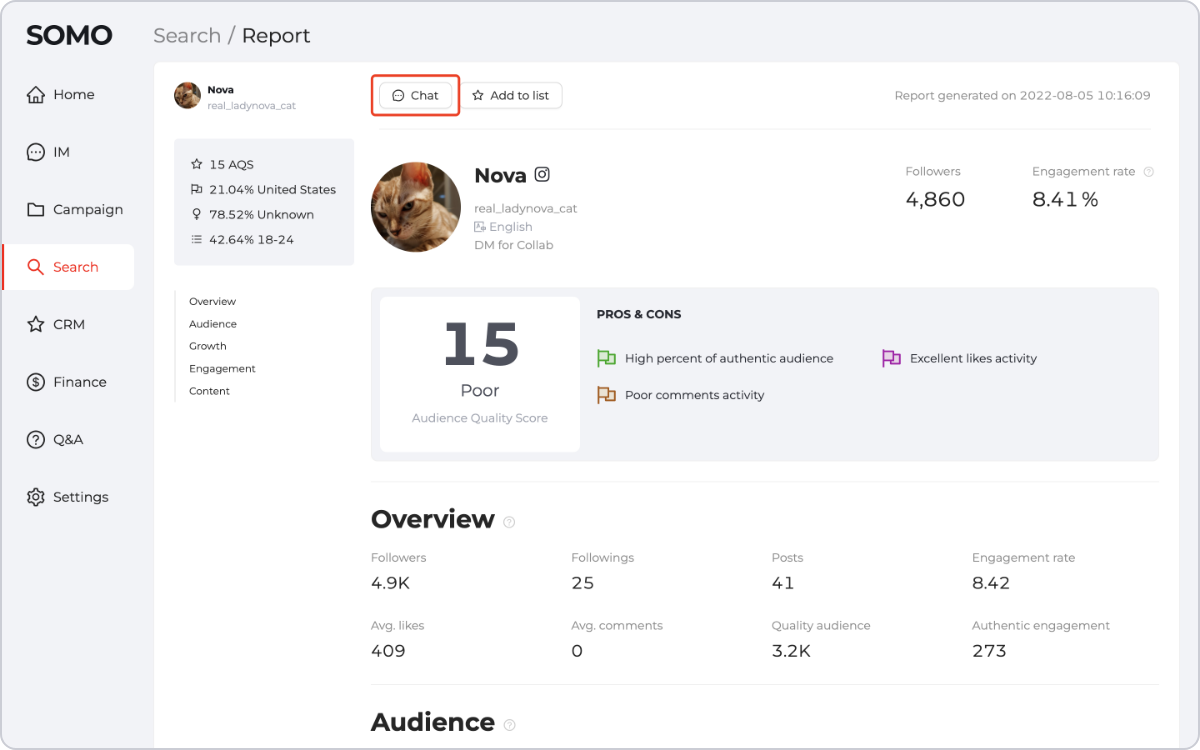Click the orange poor comments flag icon
1200x750 pixels.
tap(606, 395)
